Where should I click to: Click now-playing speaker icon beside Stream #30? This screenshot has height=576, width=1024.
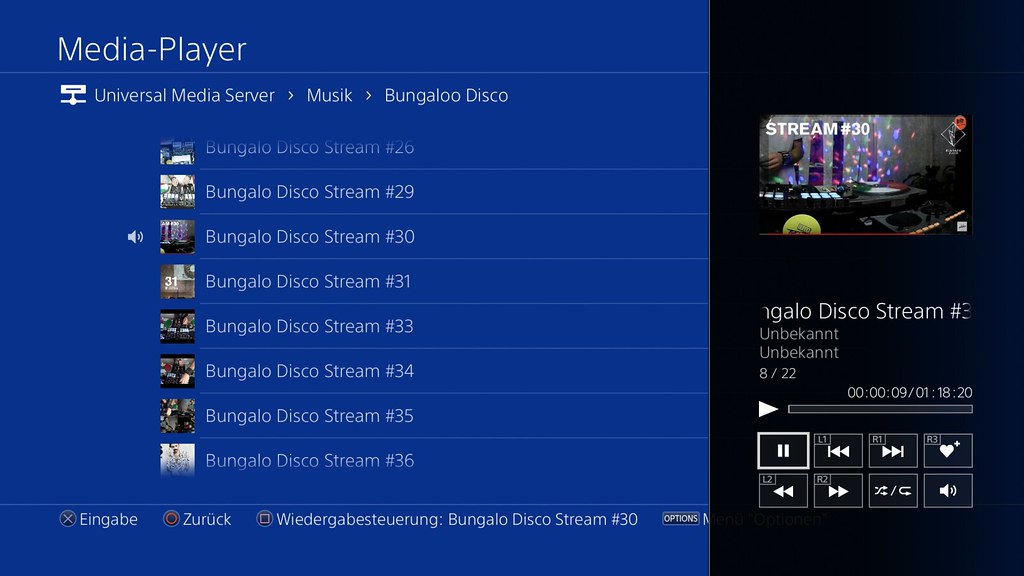point(135,237)
